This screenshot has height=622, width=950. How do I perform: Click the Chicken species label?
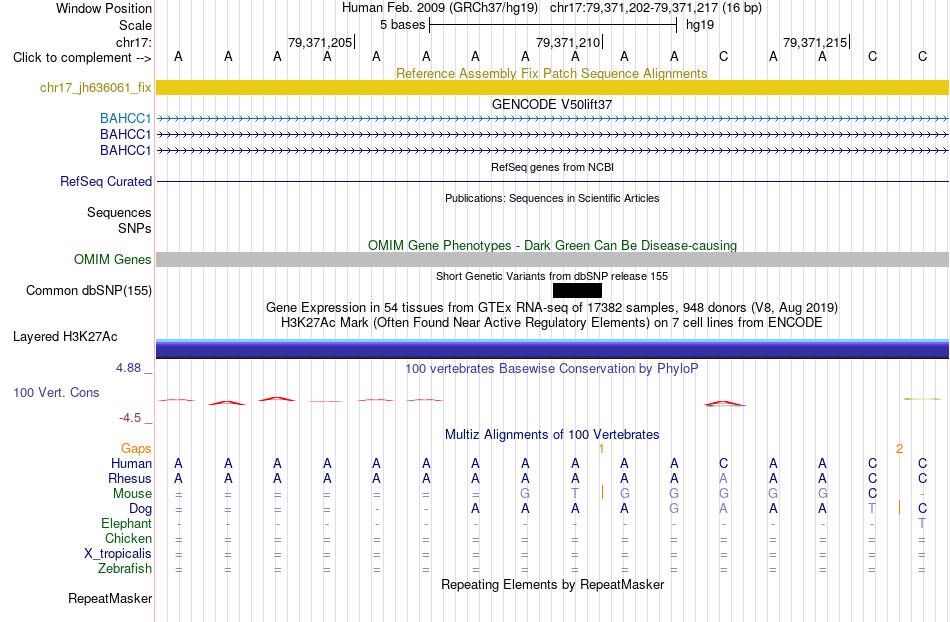click(128, 538)
